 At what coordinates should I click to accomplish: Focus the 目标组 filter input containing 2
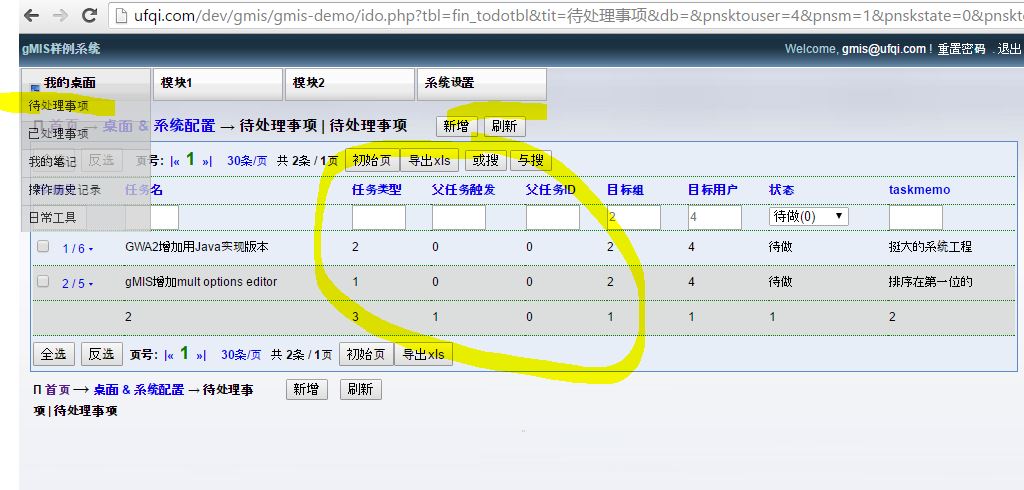coord(633,217)
